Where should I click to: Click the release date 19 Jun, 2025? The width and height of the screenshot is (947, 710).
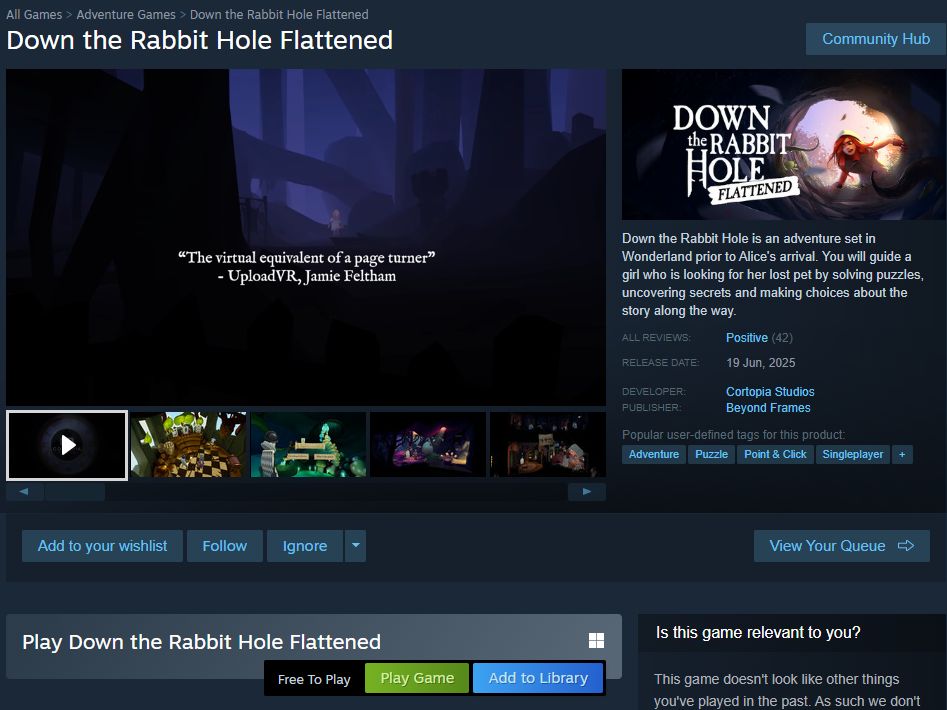tap(760, 363)
